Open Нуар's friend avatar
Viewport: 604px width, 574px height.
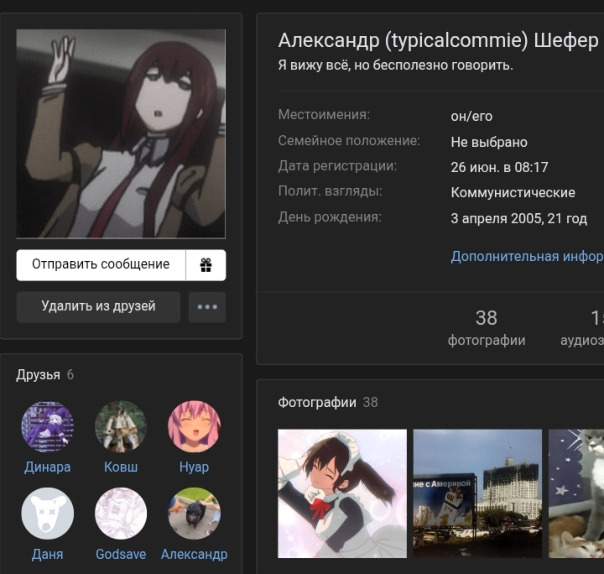coord(194,427)
